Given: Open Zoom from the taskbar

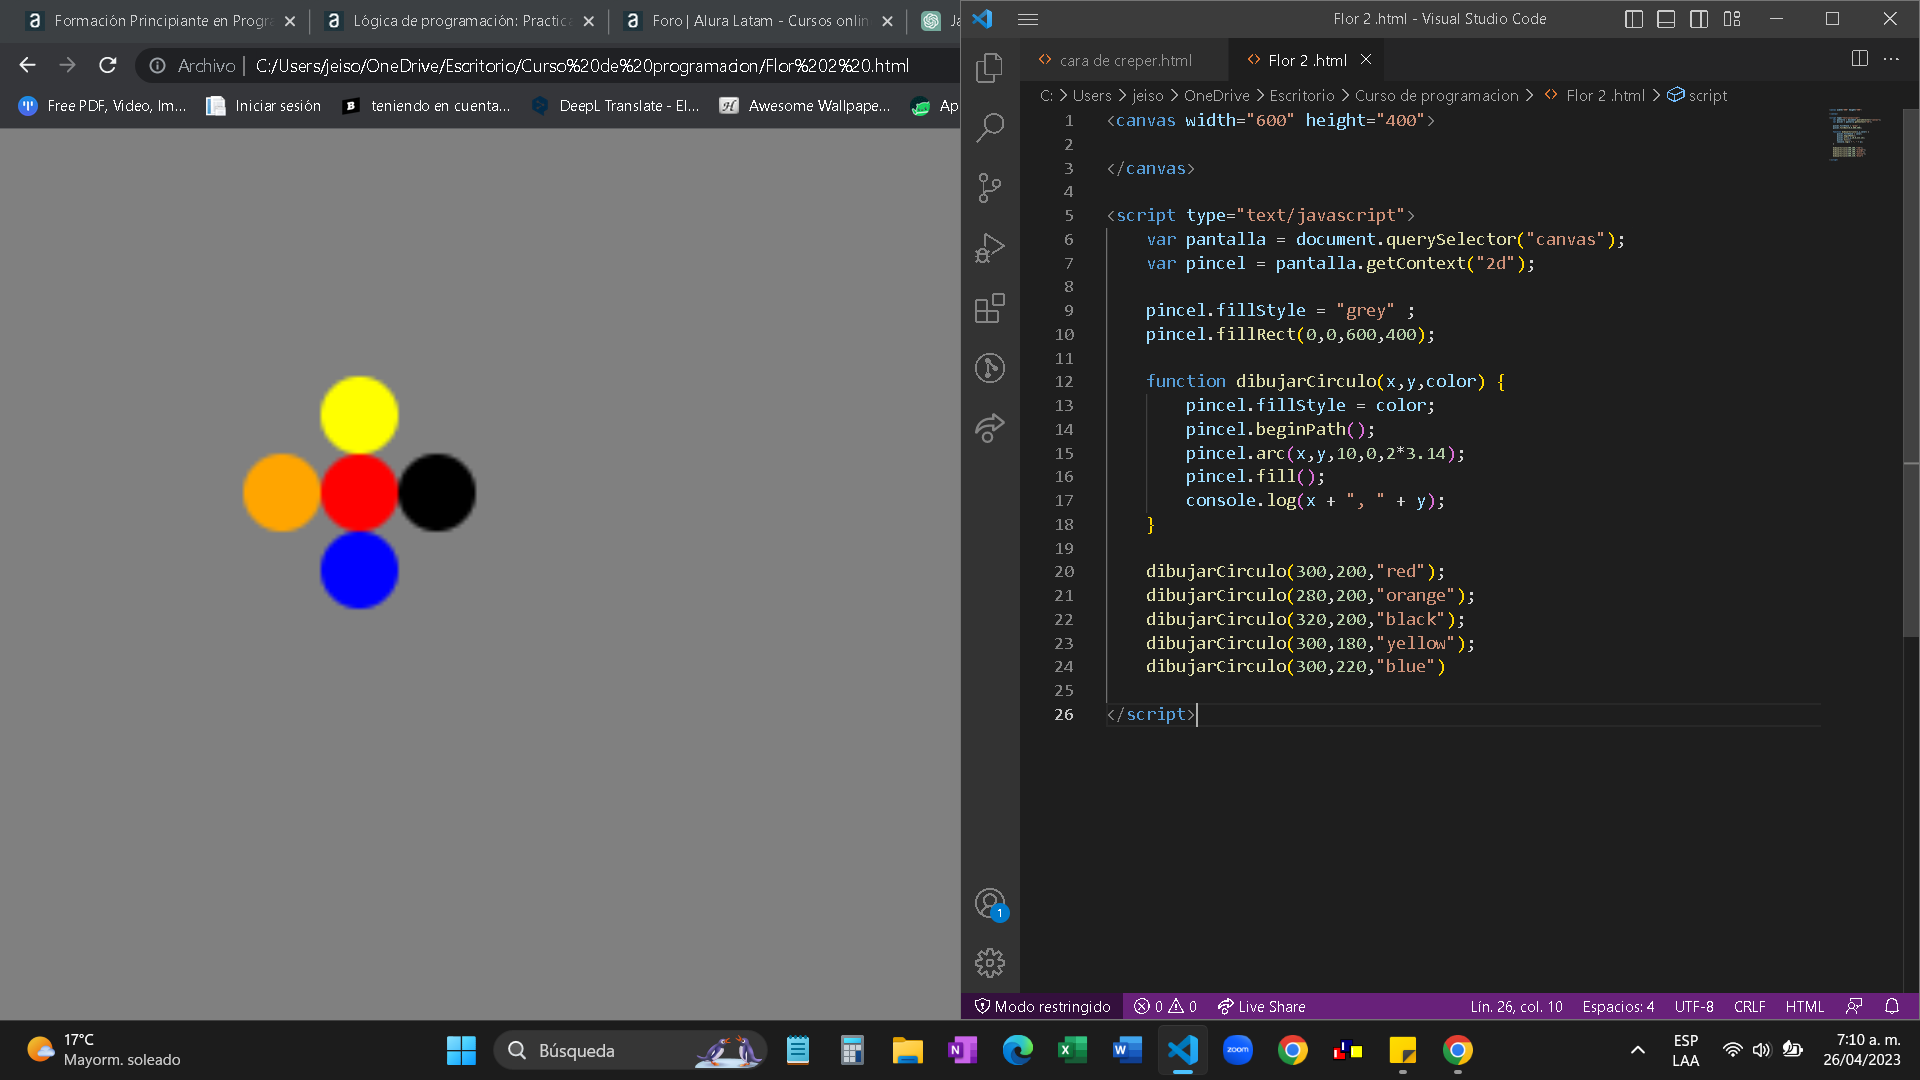Looking at the screenshot, I should point(1238,1050).
